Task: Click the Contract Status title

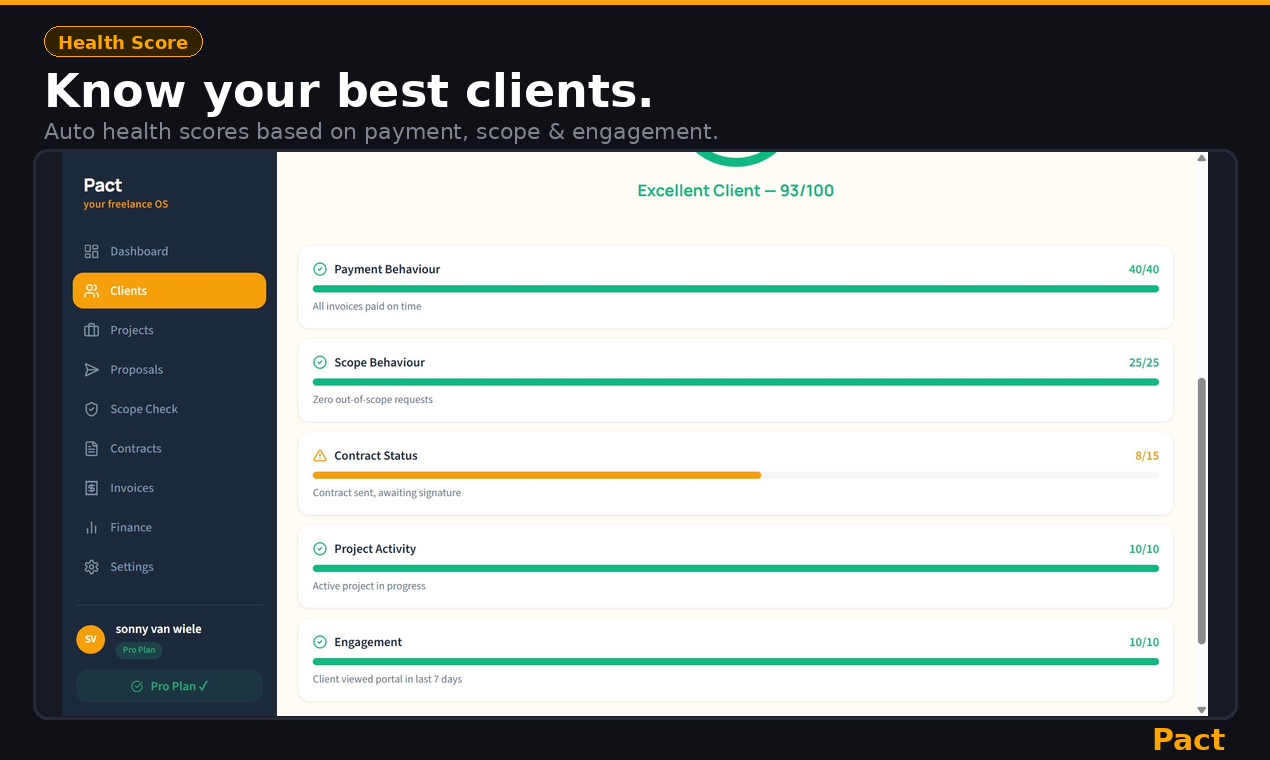Action: tap(376, 455)
